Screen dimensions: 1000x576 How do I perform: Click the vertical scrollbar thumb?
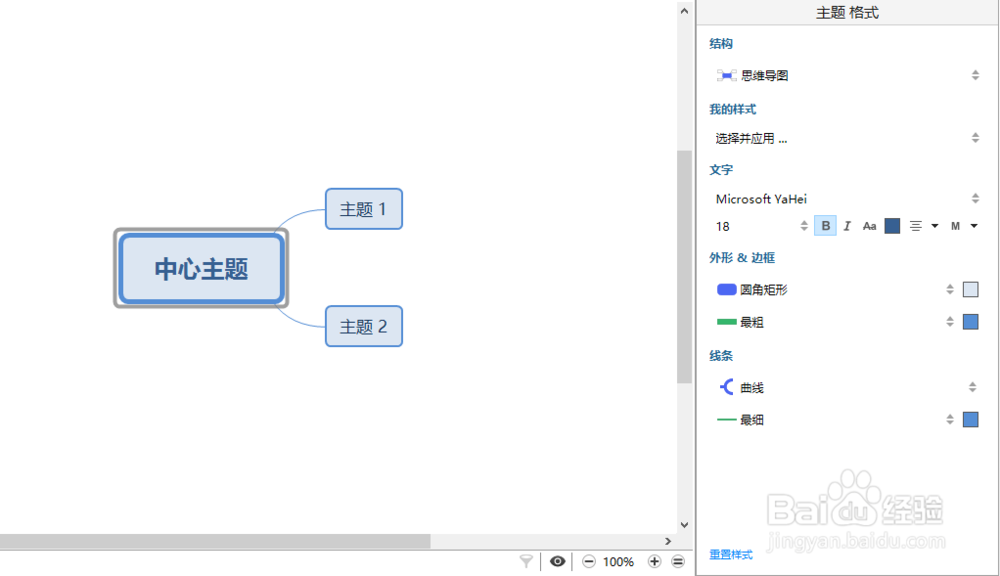click(x=684, y=267)
